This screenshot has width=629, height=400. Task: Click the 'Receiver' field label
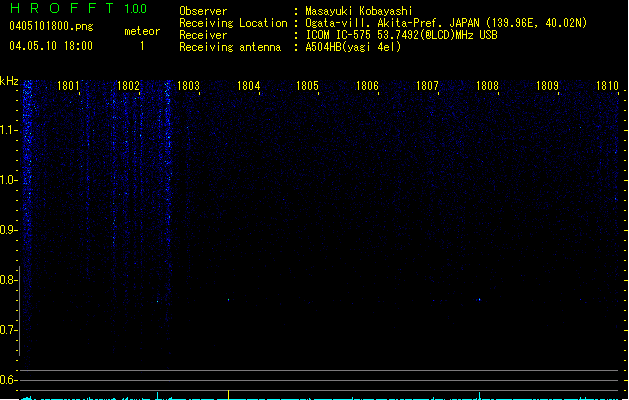coord(203,35)
